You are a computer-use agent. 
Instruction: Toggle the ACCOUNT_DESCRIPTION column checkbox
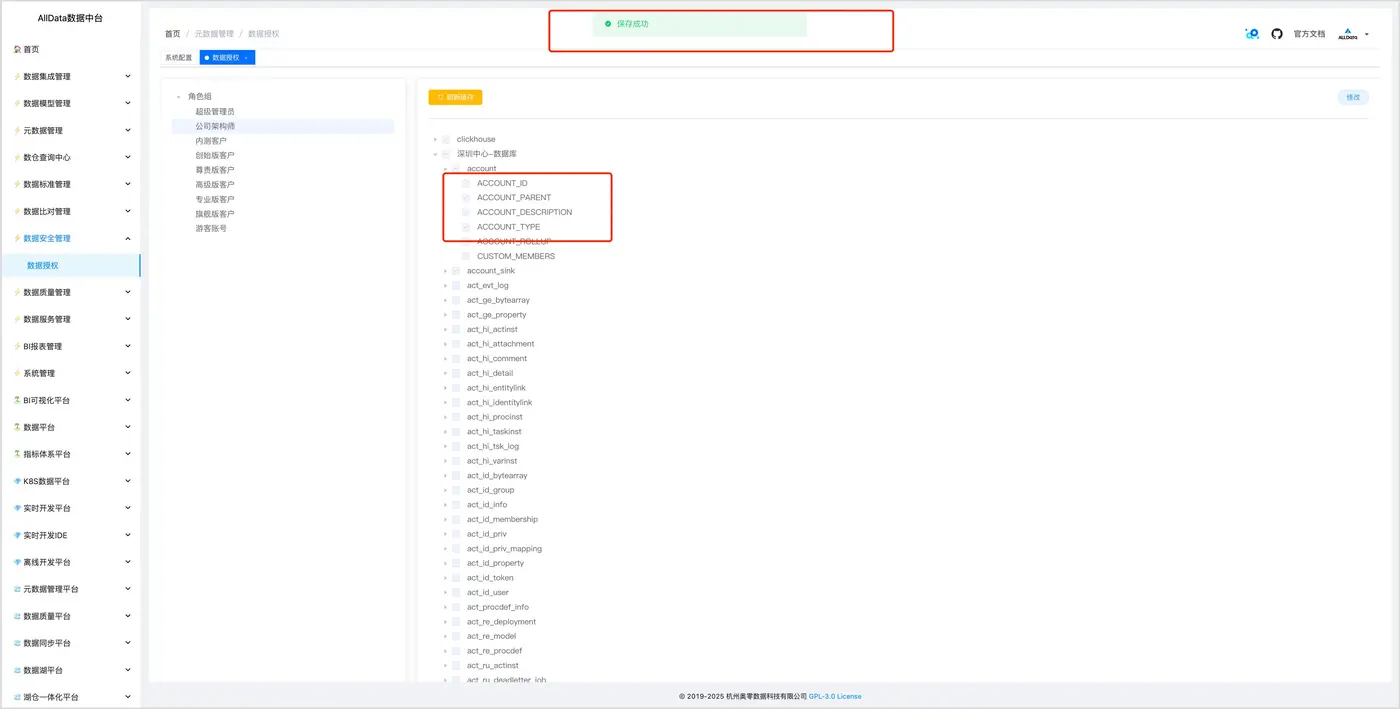pyautogui.click(x=466, y=212)
